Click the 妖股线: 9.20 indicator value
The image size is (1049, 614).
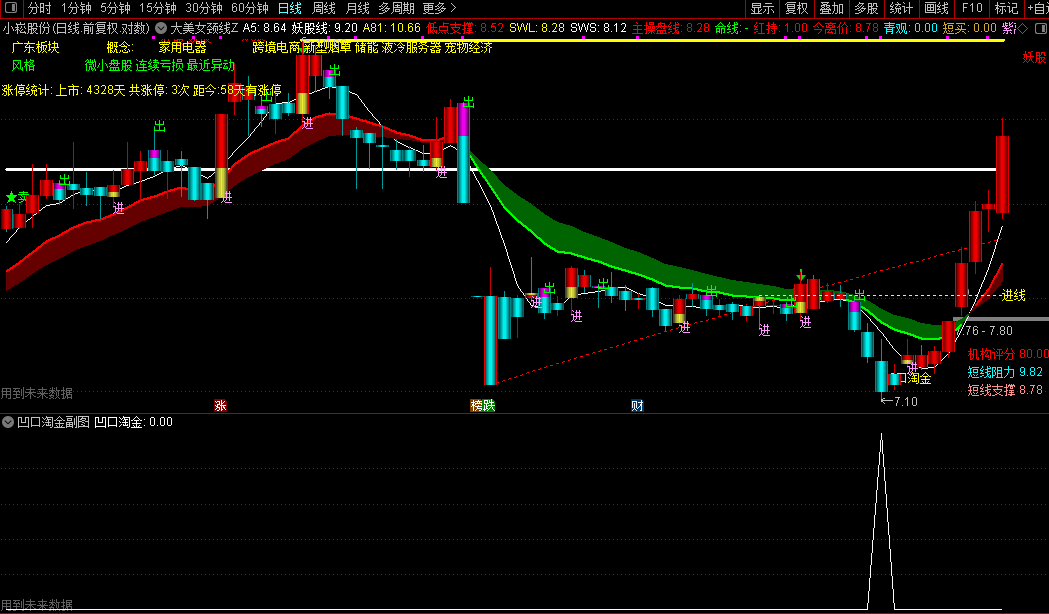click(324, 28)
